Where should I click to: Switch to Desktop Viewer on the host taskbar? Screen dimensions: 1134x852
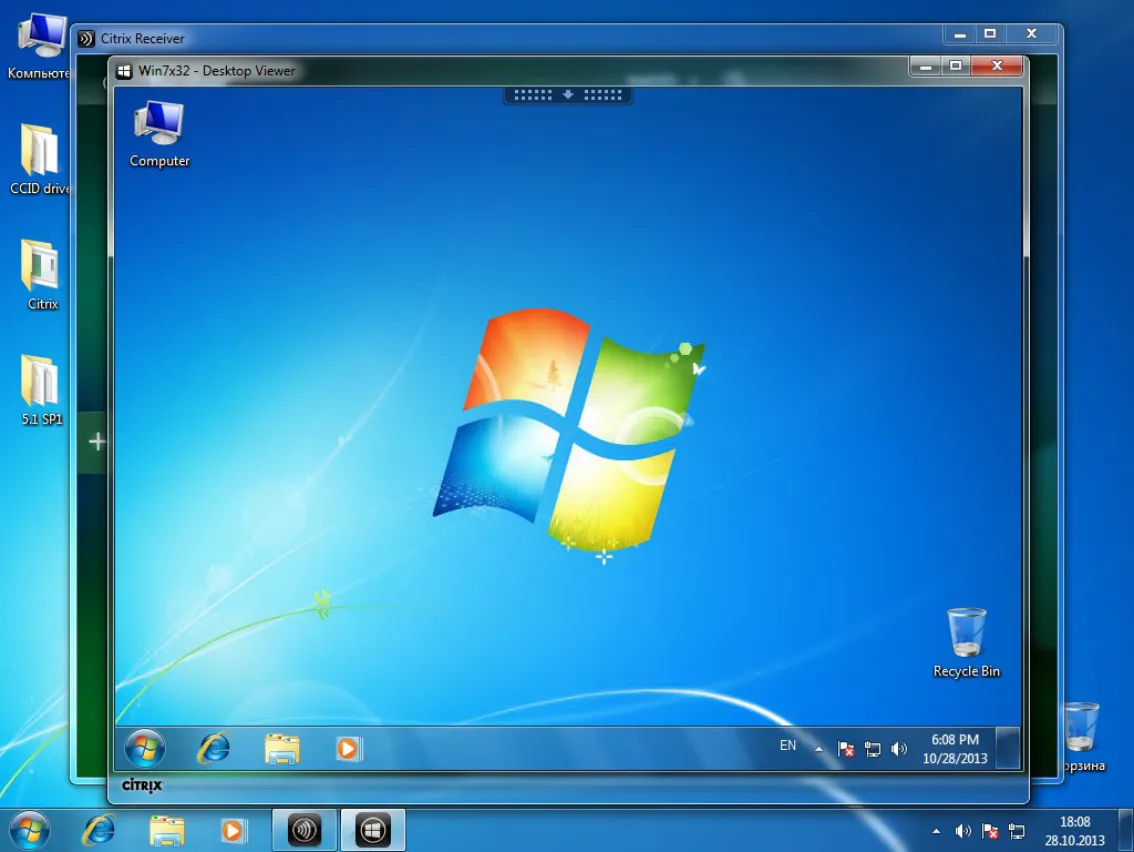point(372,830)
